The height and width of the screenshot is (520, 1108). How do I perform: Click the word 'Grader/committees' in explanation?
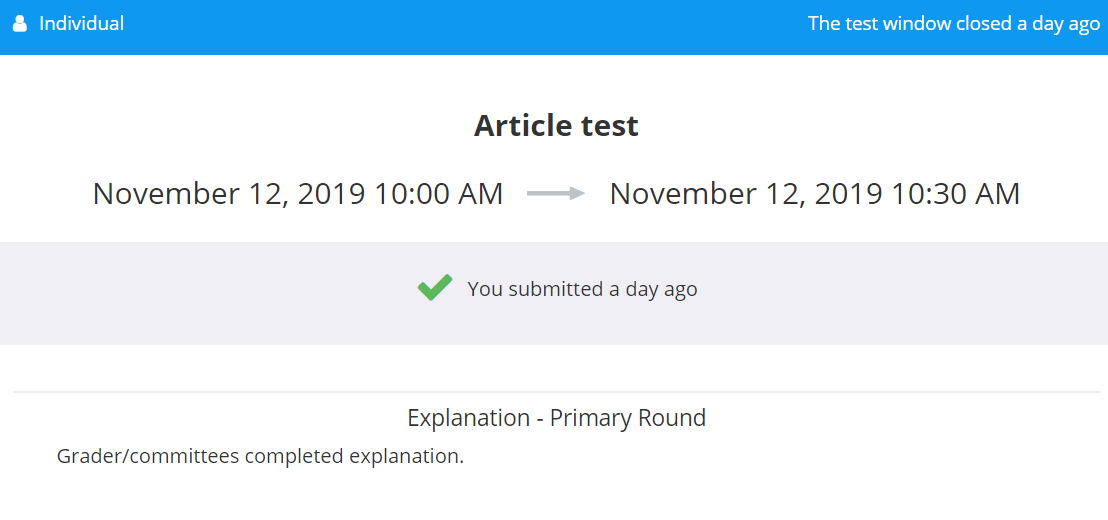(x=148, y=456)
